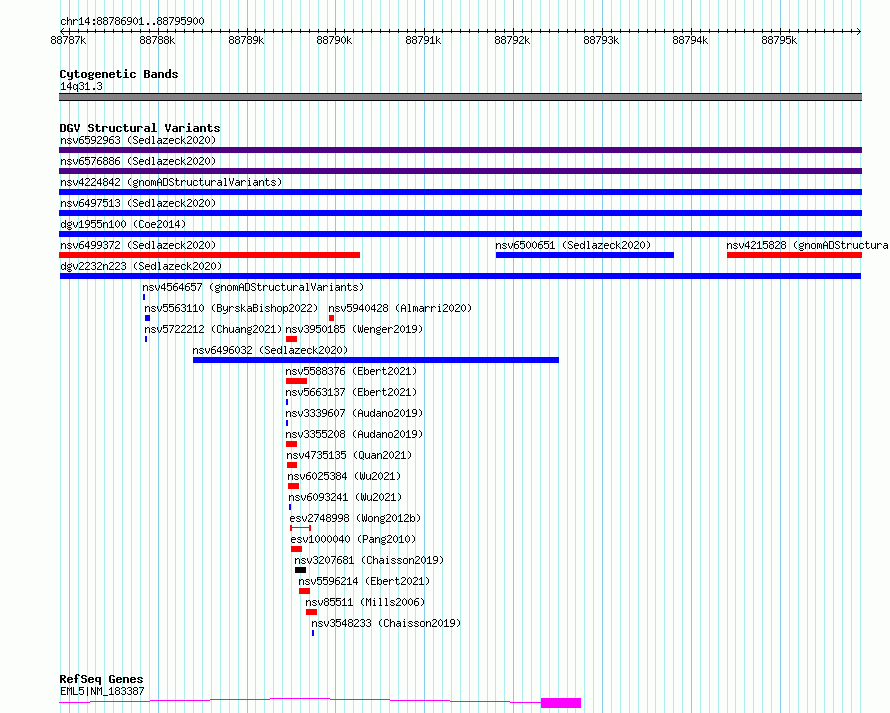Click the nsv4564657 (gnomADStructuralVariants) label

pos(253,287)
